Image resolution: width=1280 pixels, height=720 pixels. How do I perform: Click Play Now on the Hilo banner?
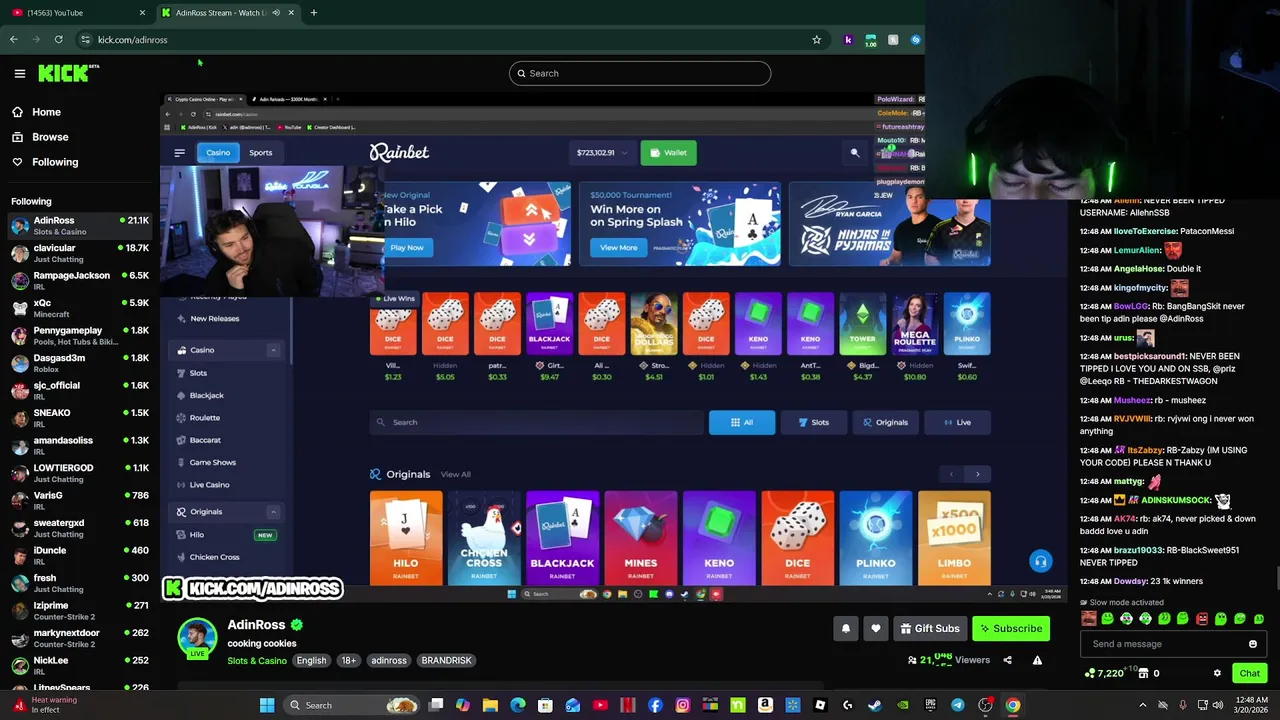click(x=406, y=247)
